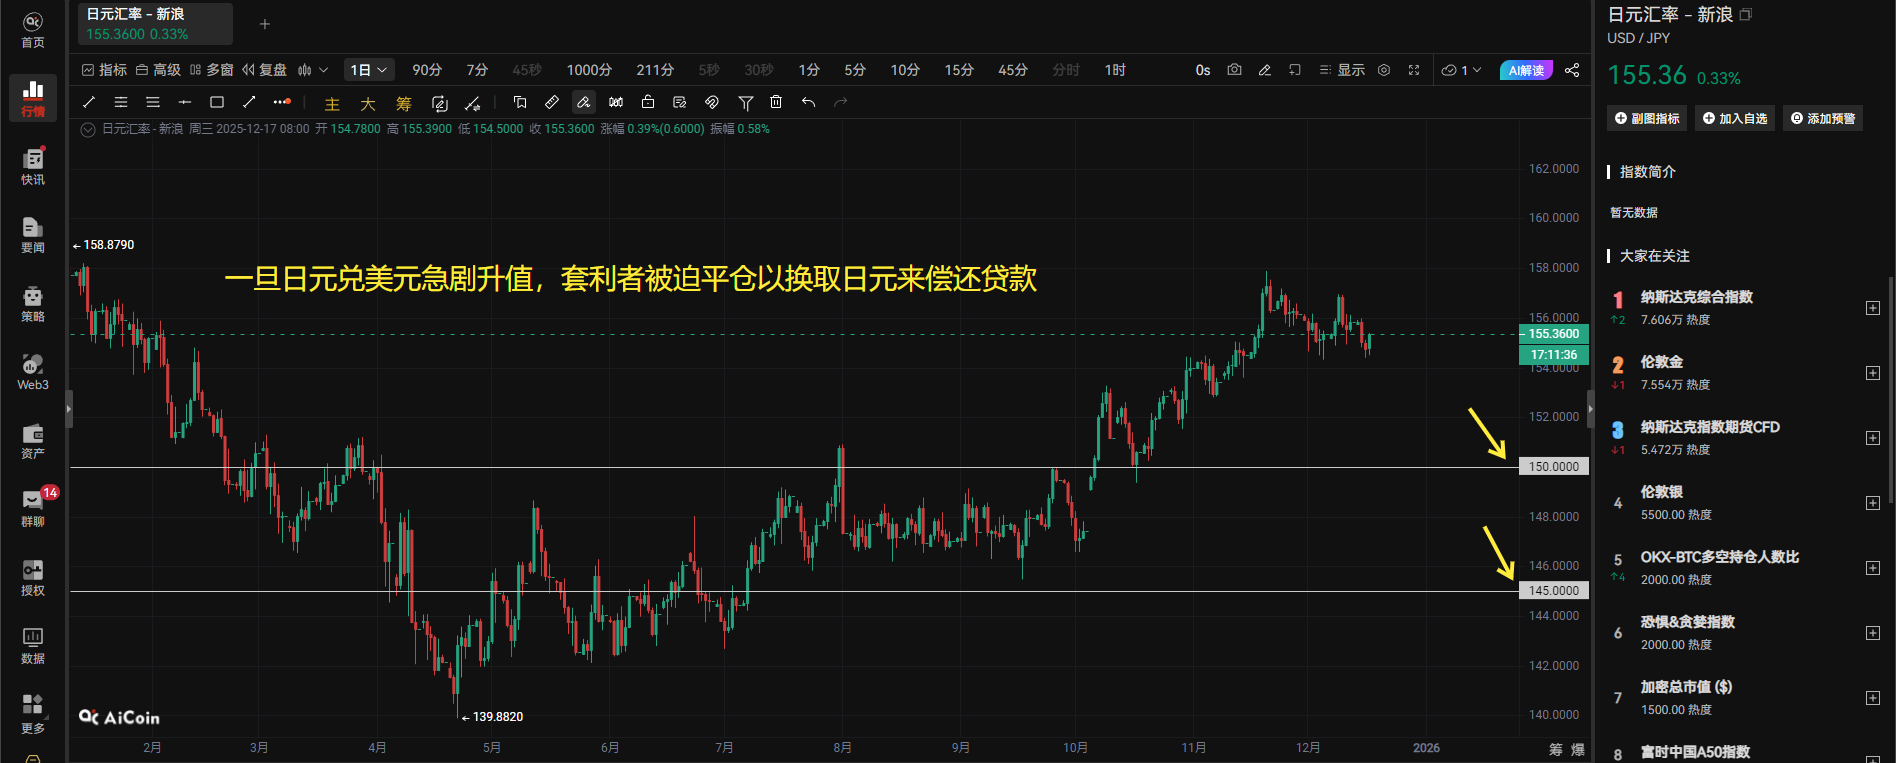Click 副图指标 sub-chart indicator button

[1647, 118]
